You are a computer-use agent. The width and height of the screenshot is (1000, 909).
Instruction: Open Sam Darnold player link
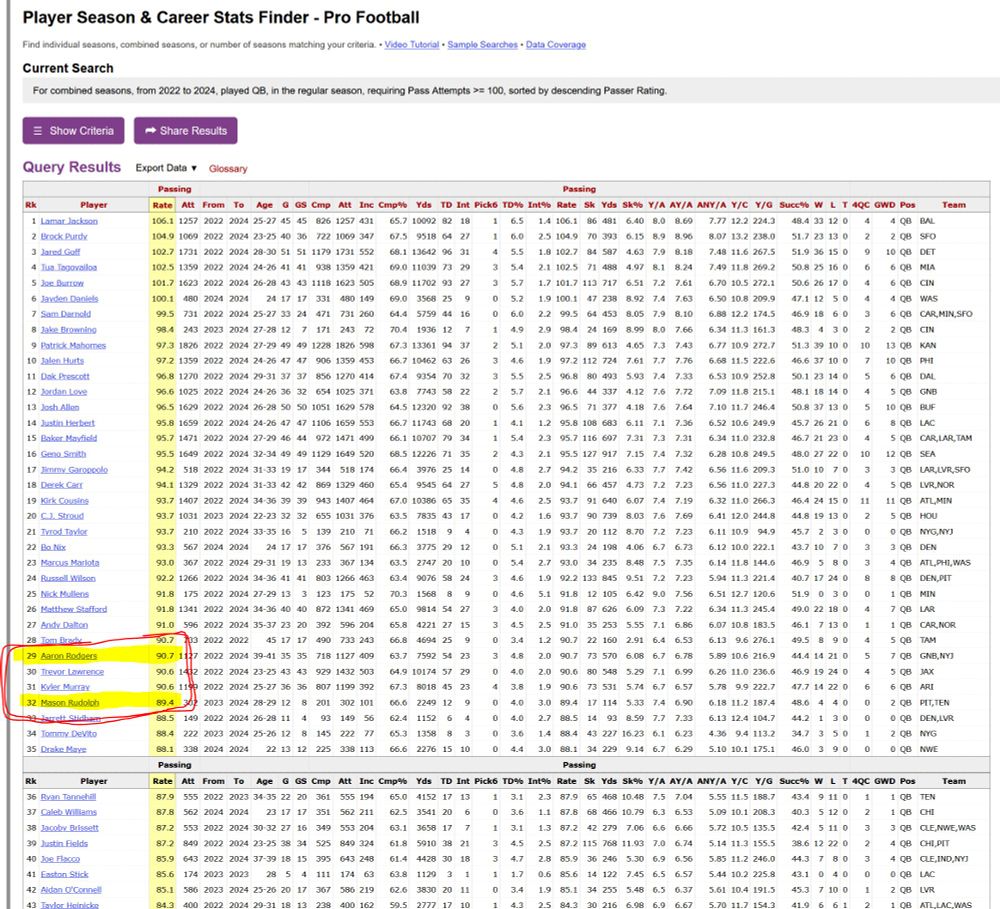(x=66, y=314)
